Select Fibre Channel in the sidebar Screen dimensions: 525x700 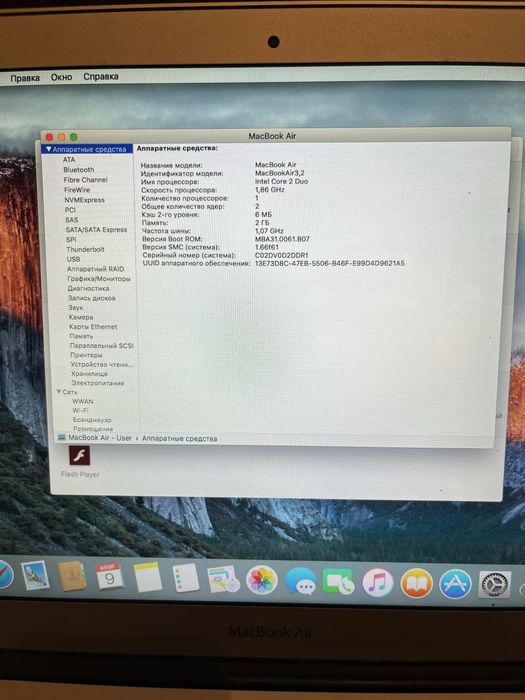tap(85, 180)
